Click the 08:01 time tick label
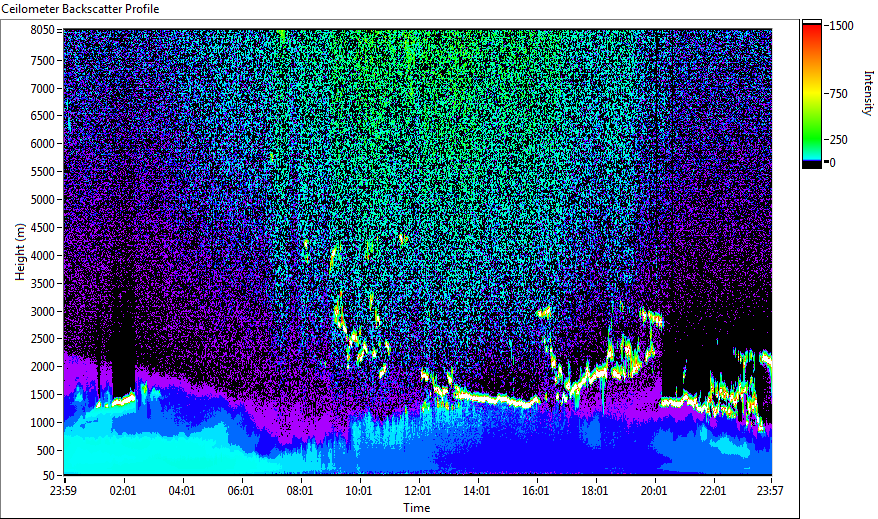The height and width of the screenshot is (519, 878). (300, 491)
